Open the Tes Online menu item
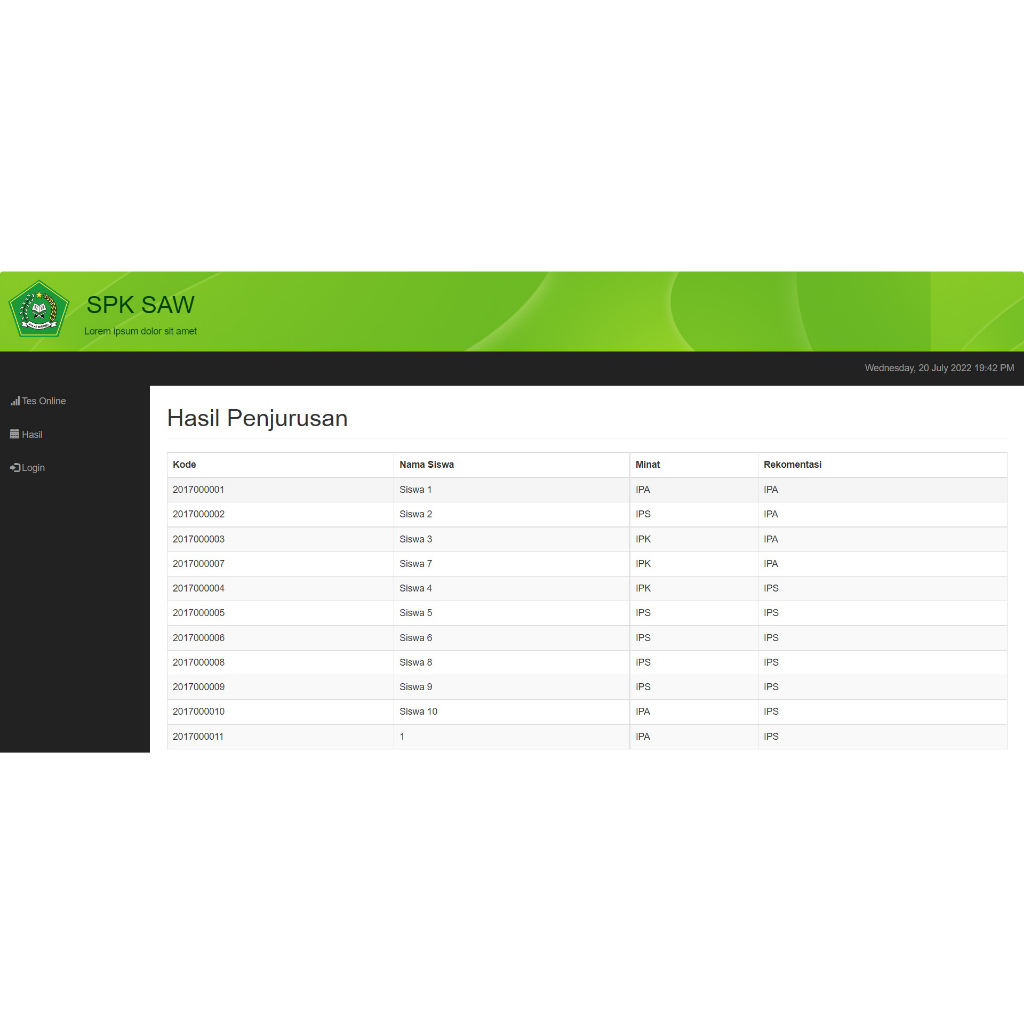 (x=38, y=401)
